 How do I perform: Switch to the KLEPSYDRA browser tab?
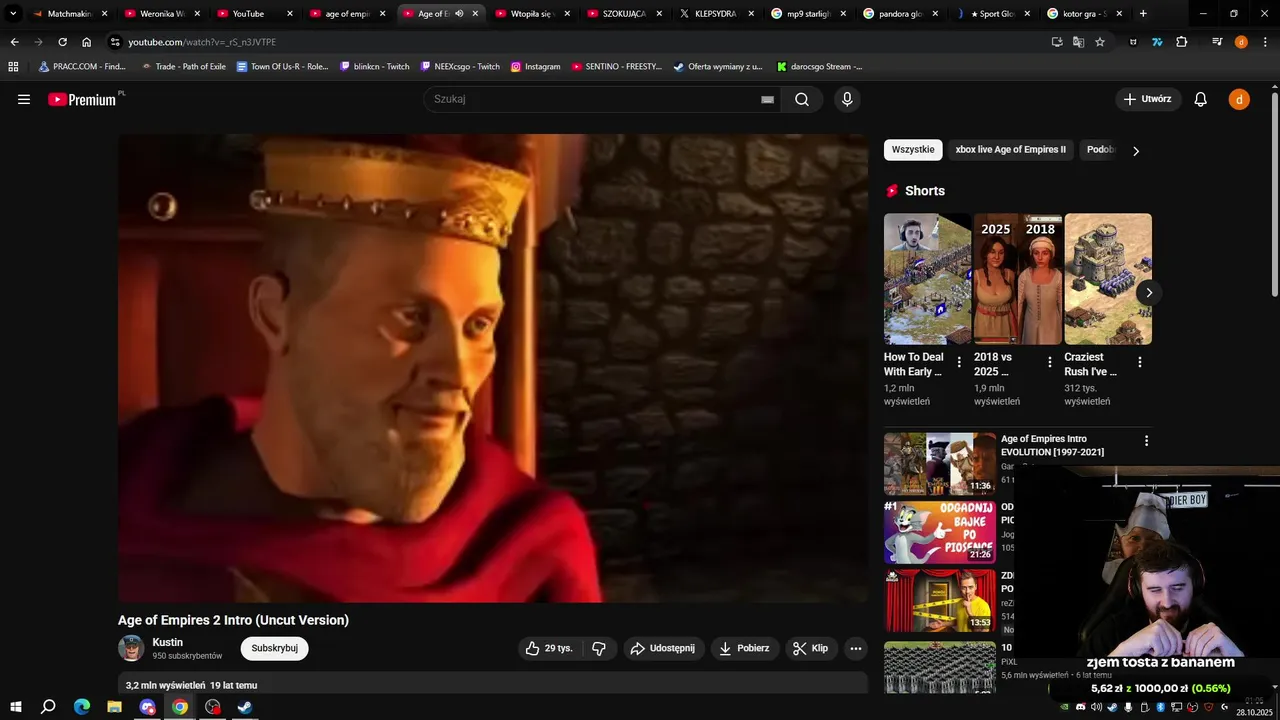pyautogui.click(x=717, y=14)
